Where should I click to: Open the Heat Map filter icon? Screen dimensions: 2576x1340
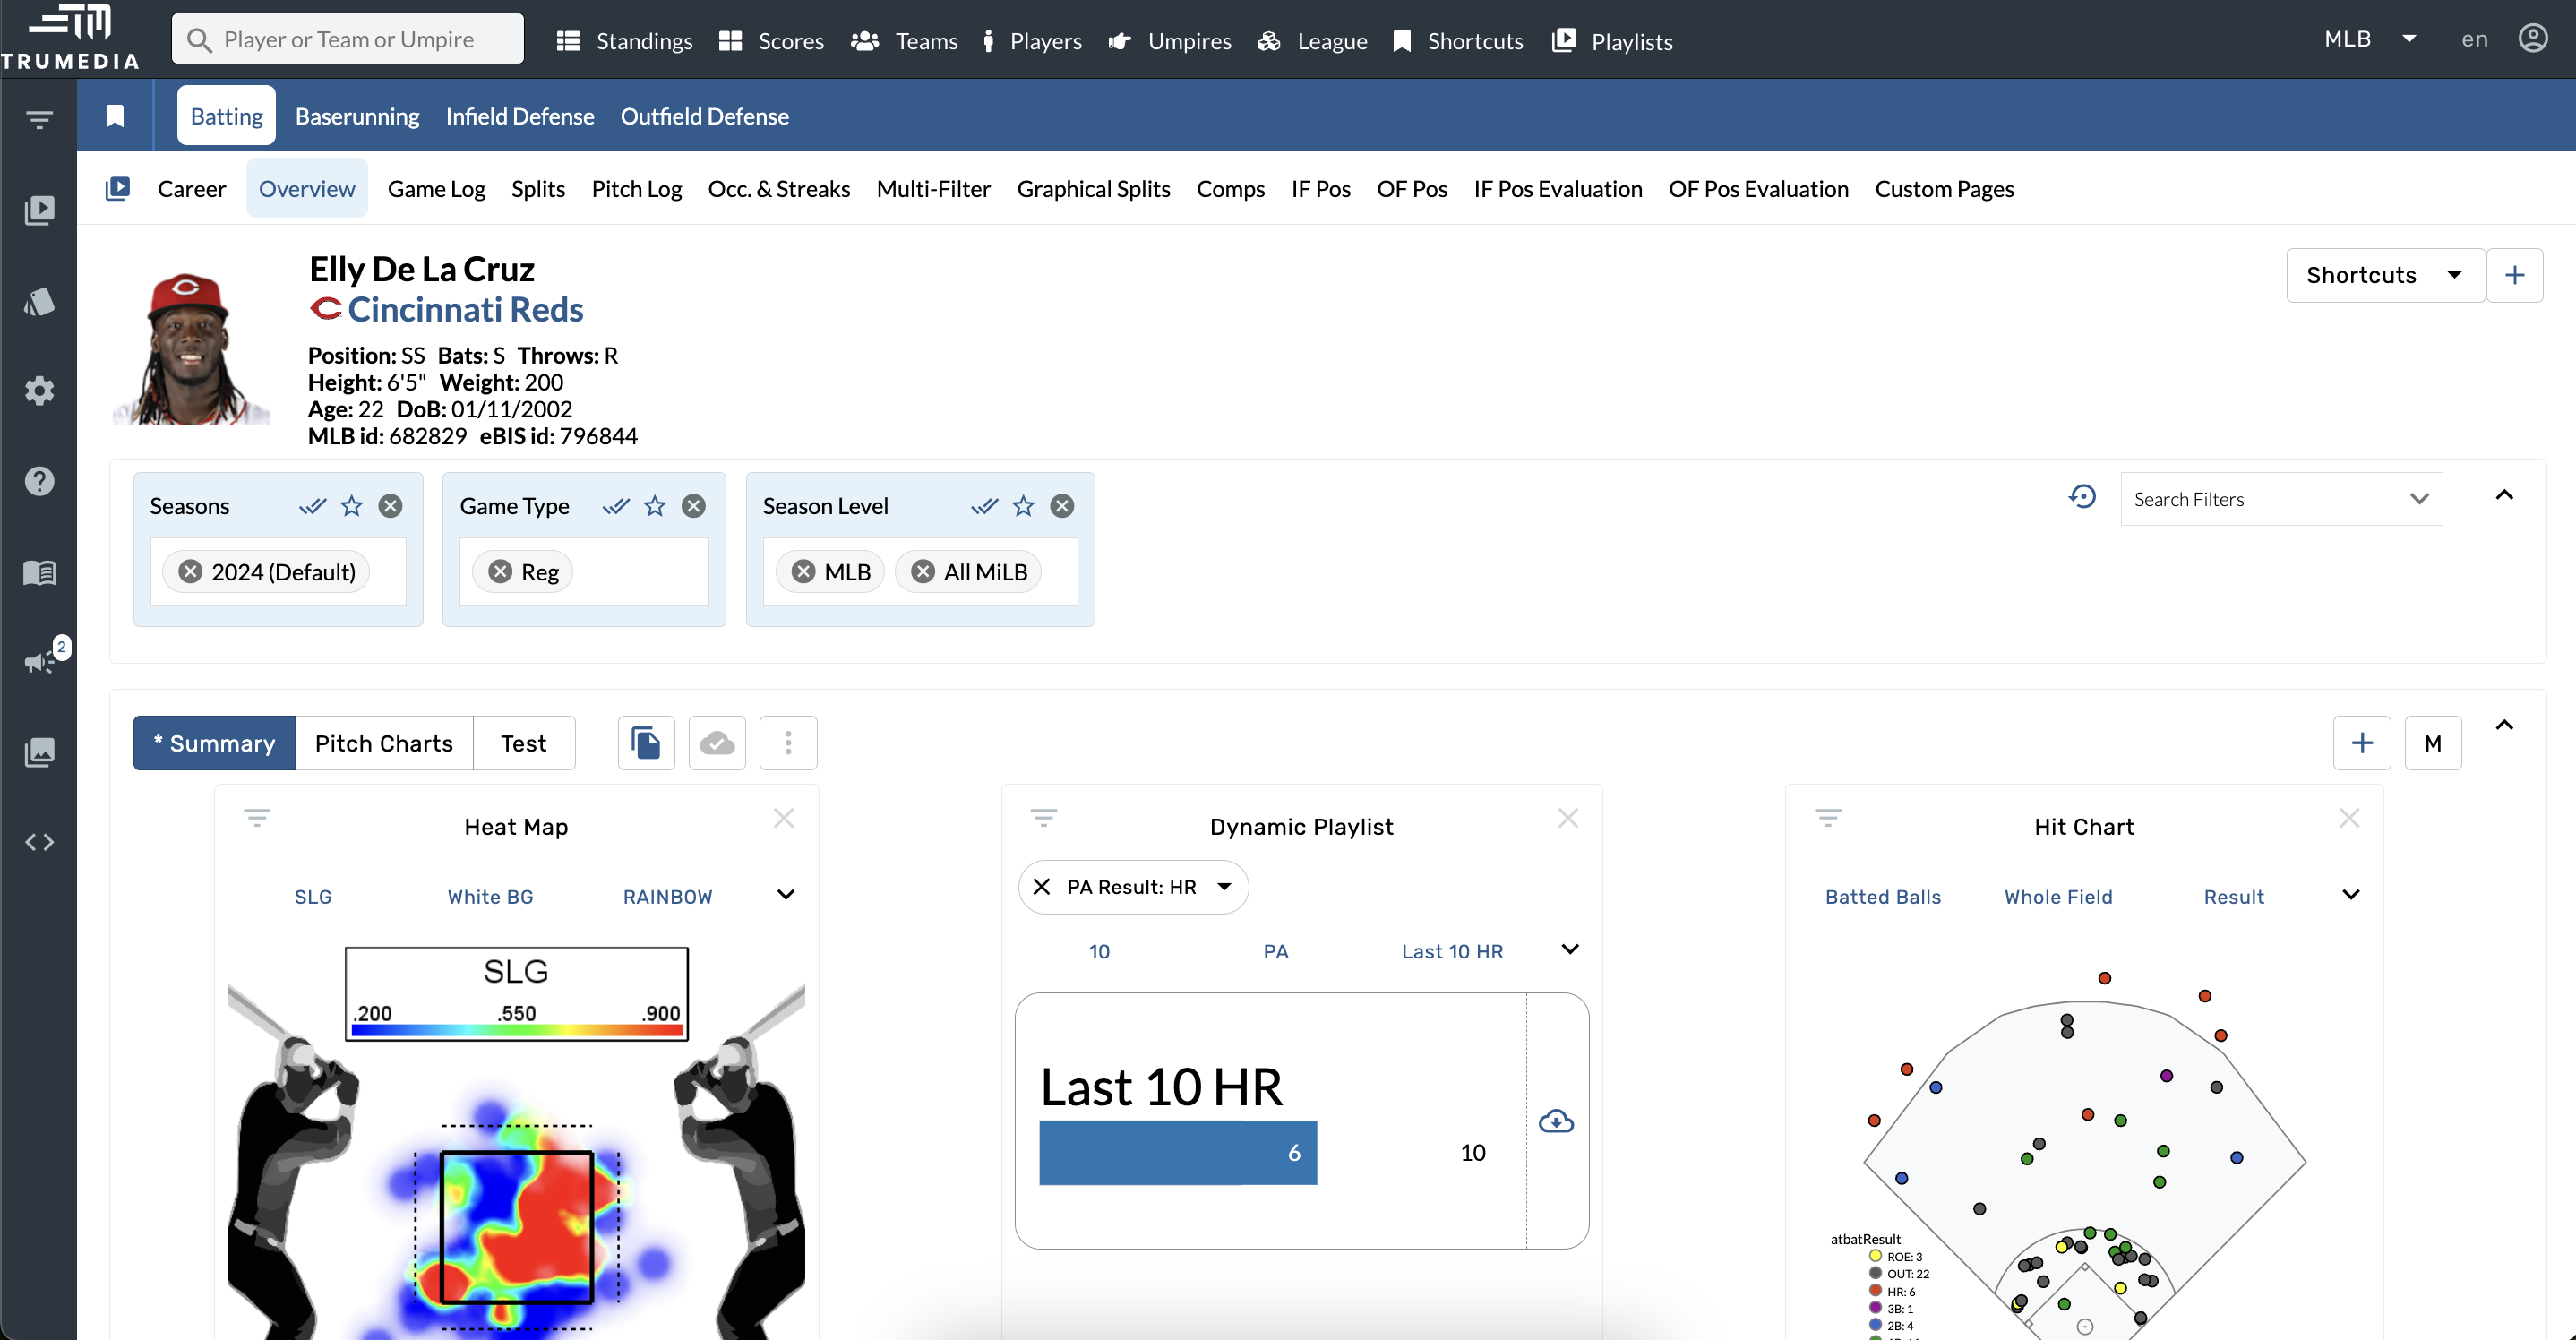pyautogui.click(x=257, y=819)
